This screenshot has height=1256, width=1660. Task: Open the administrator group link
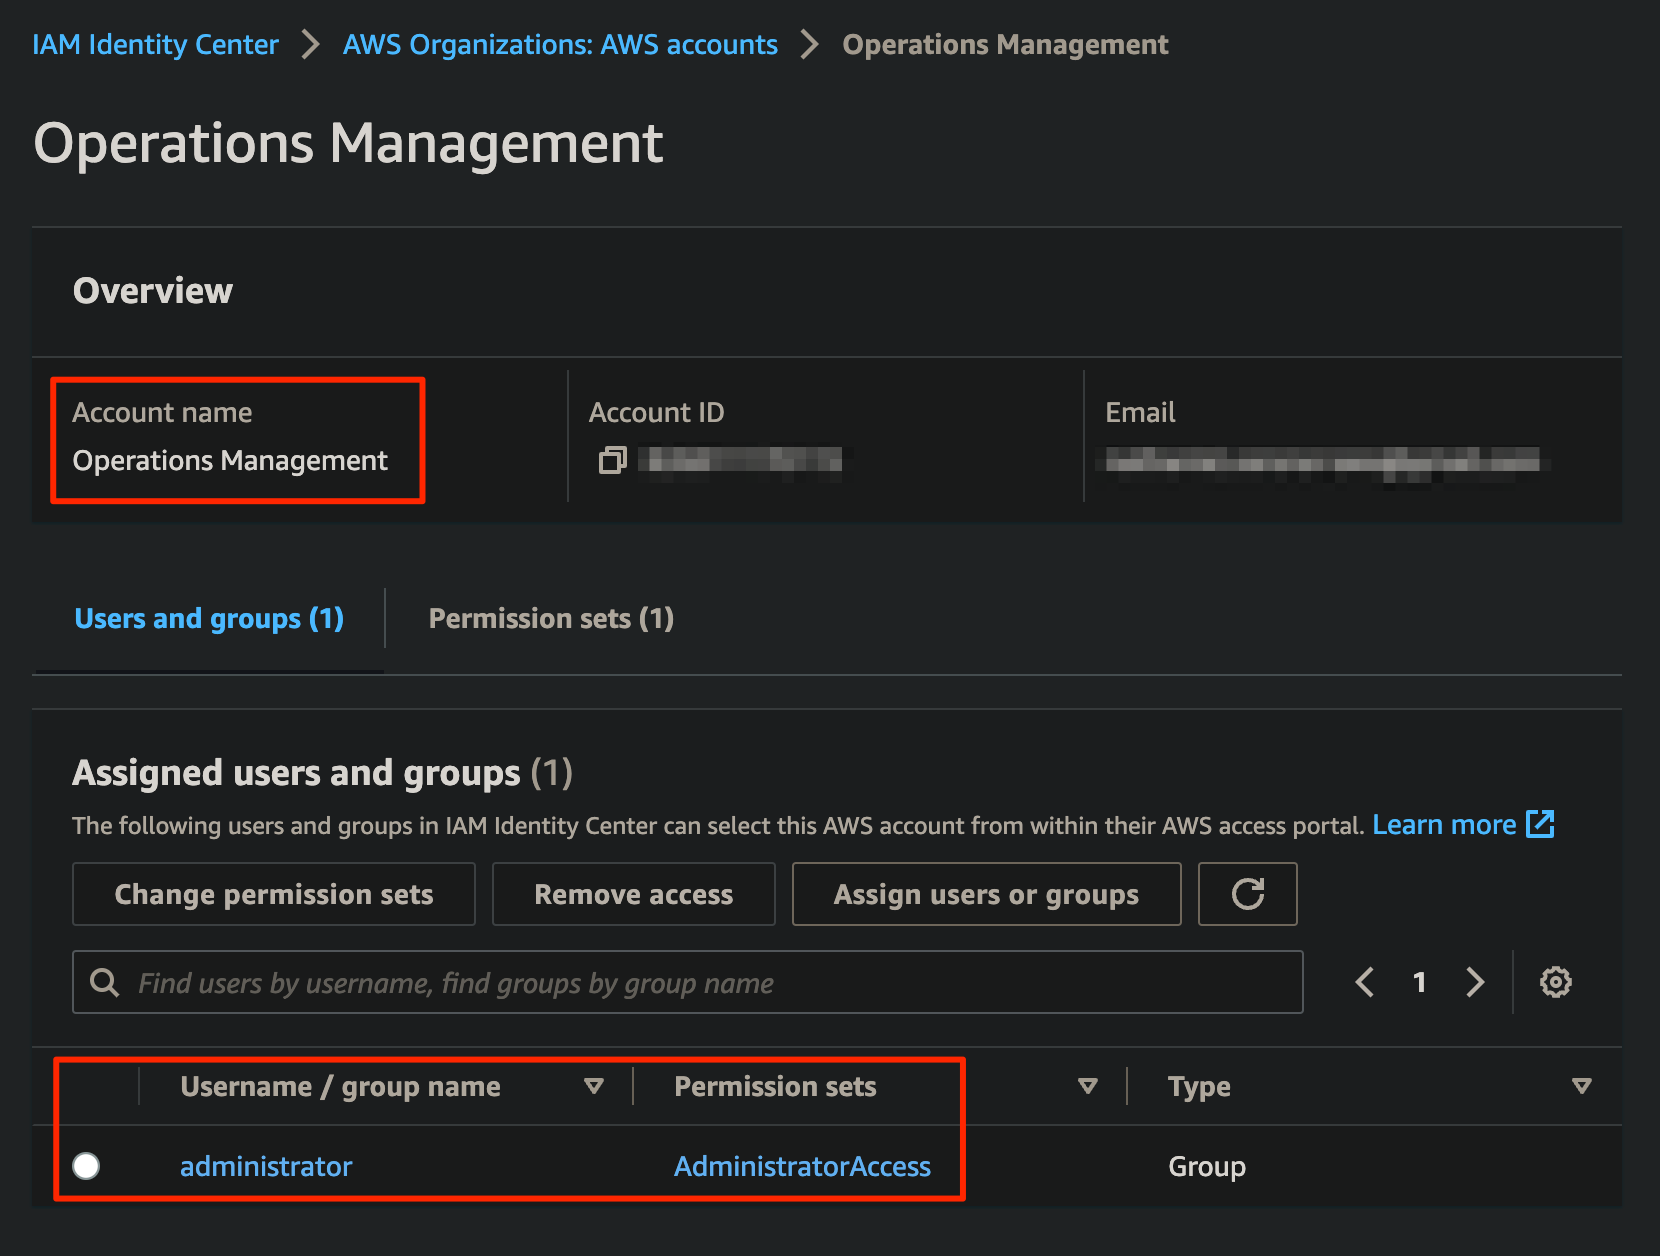click(266, 1166)
